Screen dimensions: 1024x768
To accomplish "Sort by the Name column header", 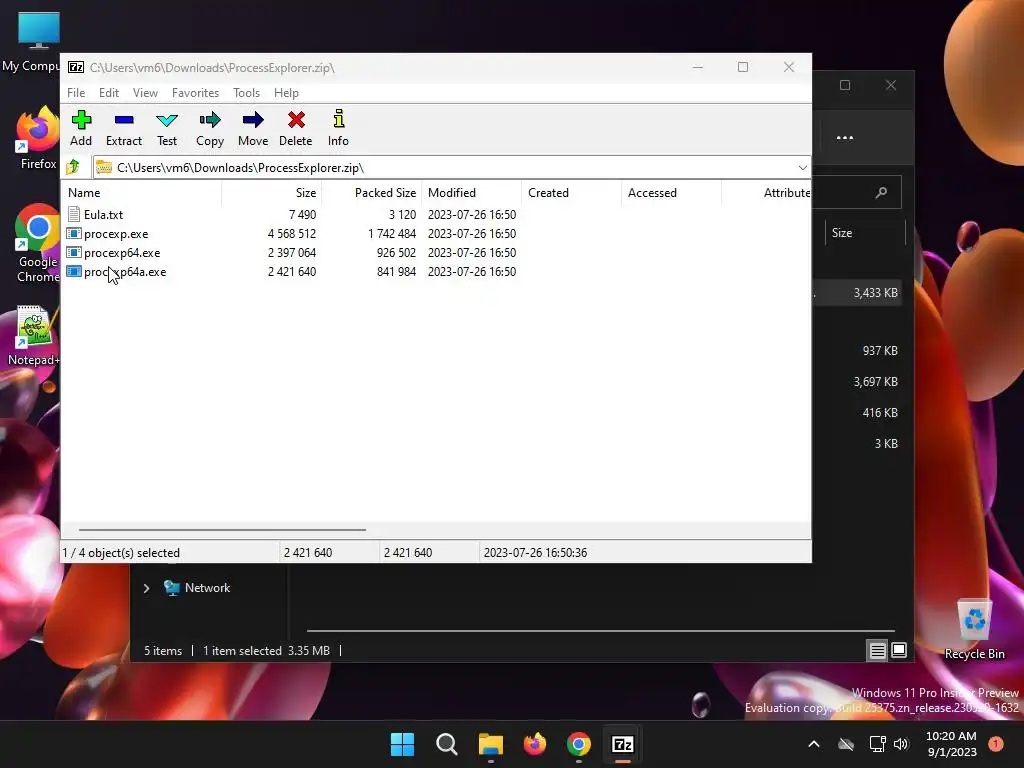I will tap(141, 193).
